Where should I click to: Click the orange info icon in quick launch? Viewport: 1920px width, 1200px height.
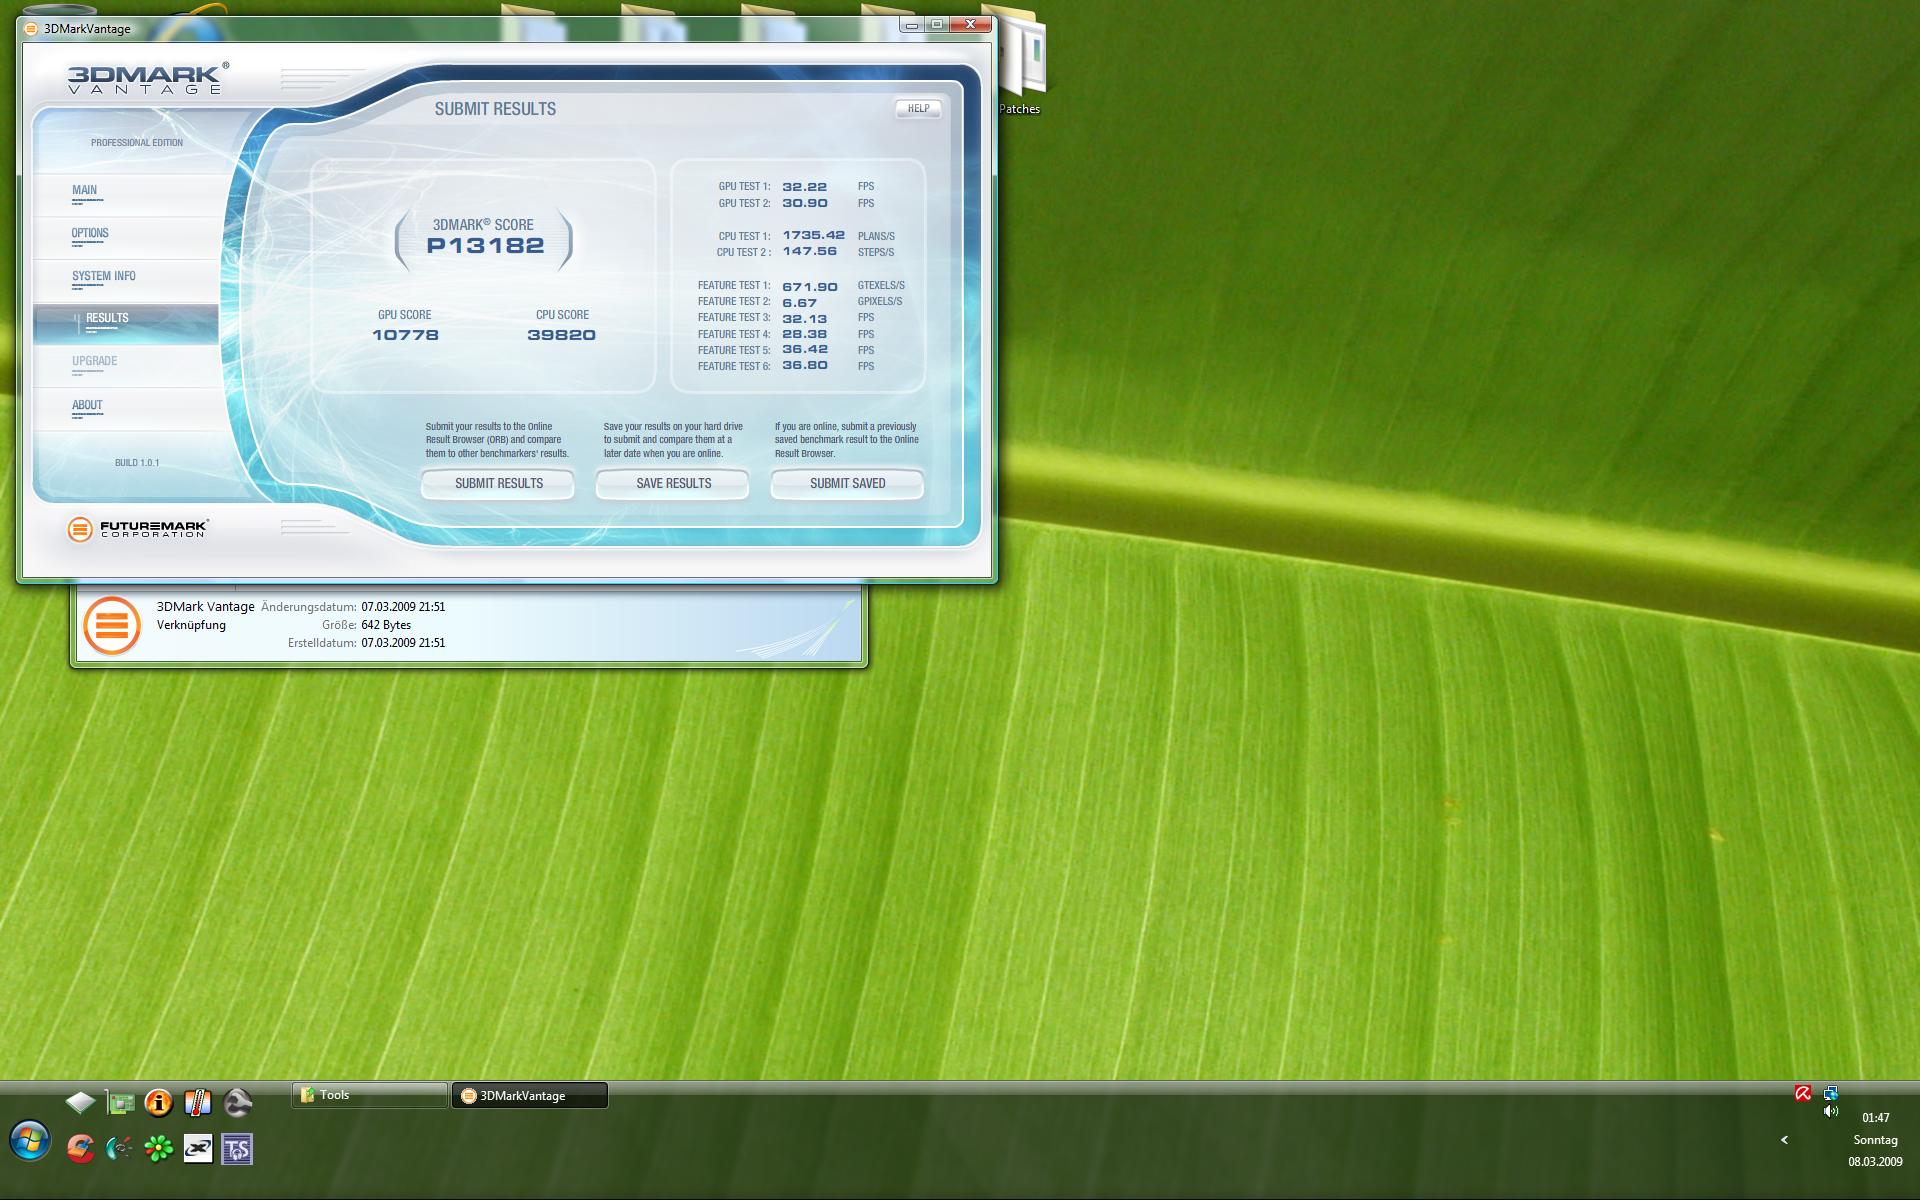pos(158,1102)
